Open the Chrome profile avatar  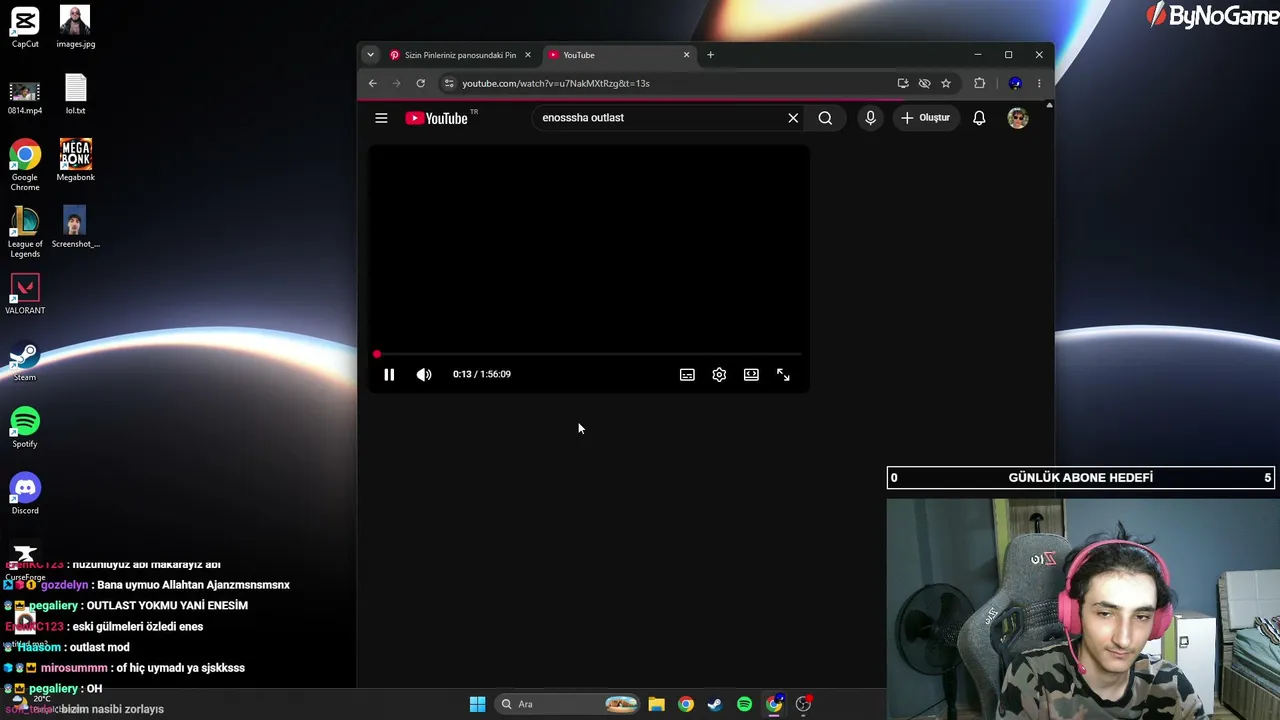click(1015, 83)
